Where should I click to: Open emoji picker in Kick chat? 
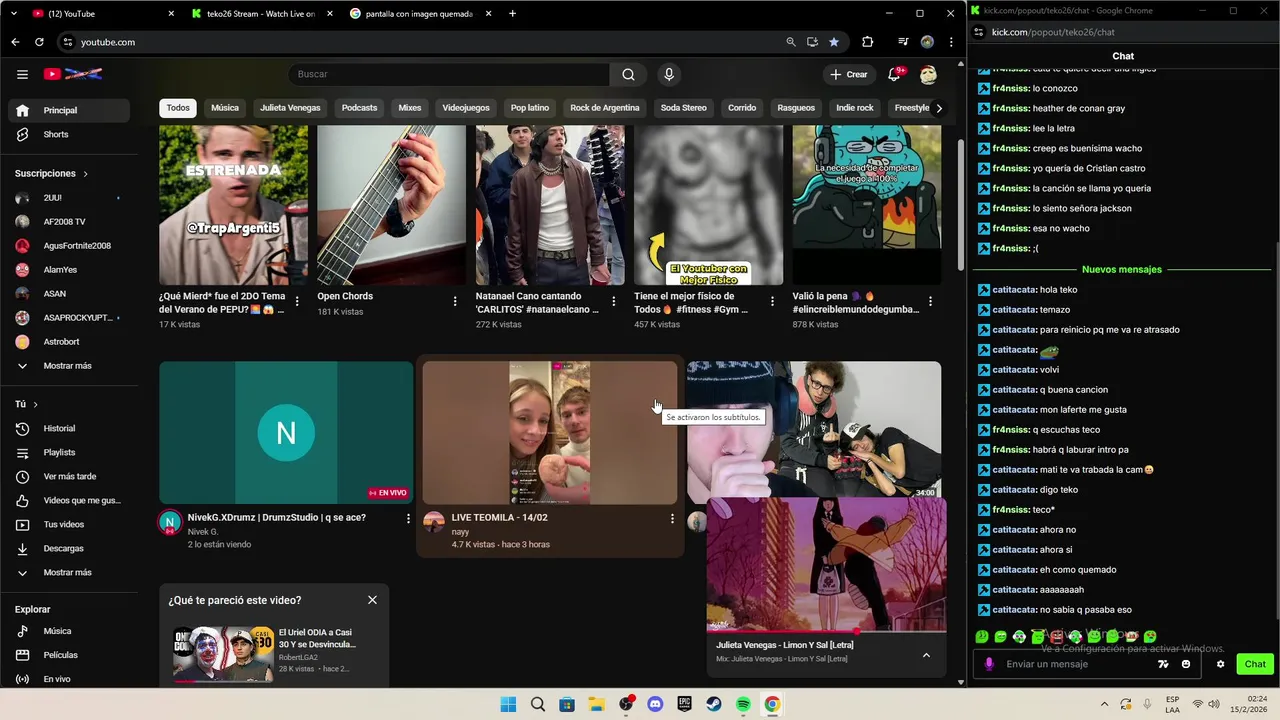click(x=1186, y=664)
